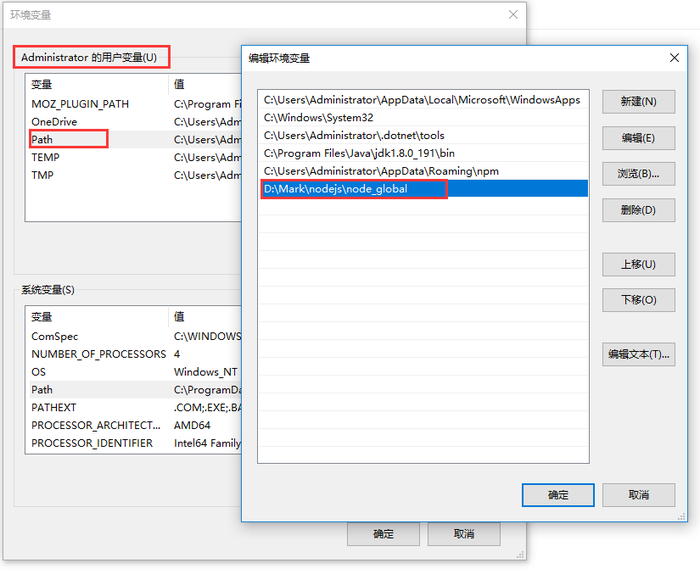Click 取消 in the 环境变量 window
700x574 pixels.
(464, 534)
